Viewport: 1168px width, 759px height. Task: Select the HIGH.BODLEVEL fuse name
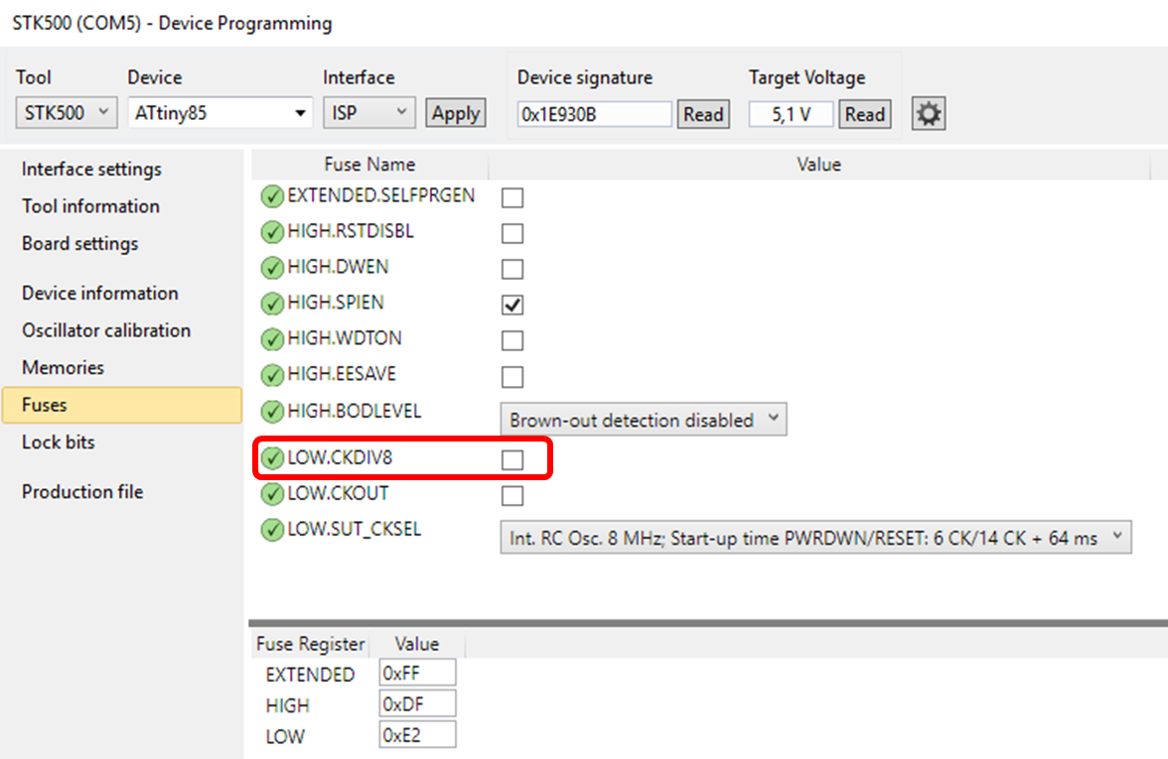click(355, 411)
